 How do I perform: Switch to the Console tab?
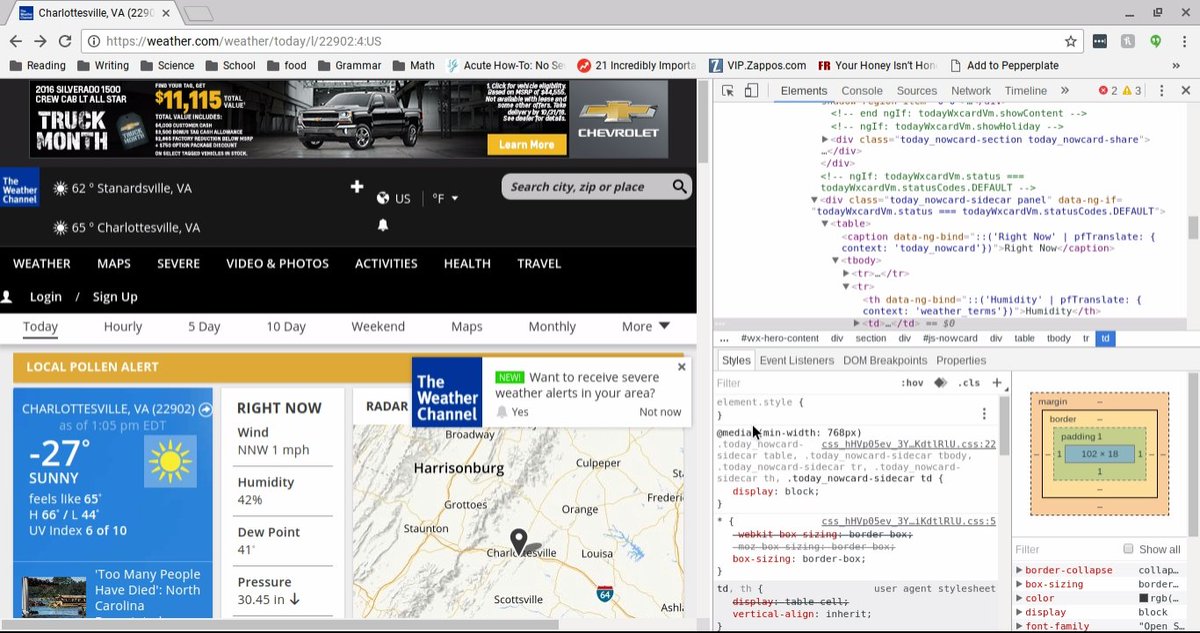pyautogui.click(x=862, y=90)
